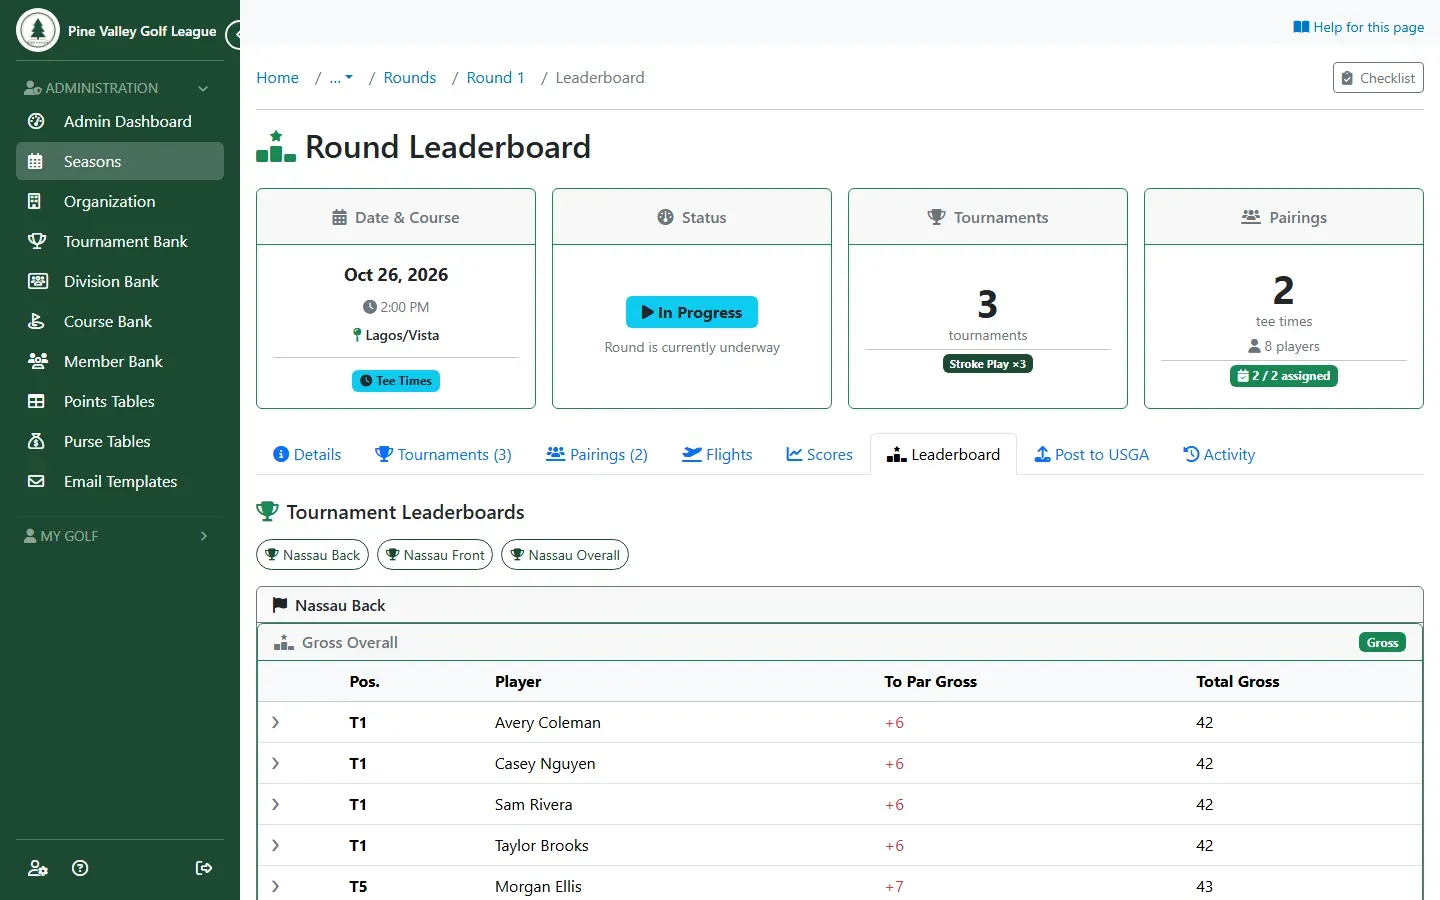The width and height of the screenshot is (1440, 900).
Task: Expand Casey Nguyen's row details
Action: point(276,763)
